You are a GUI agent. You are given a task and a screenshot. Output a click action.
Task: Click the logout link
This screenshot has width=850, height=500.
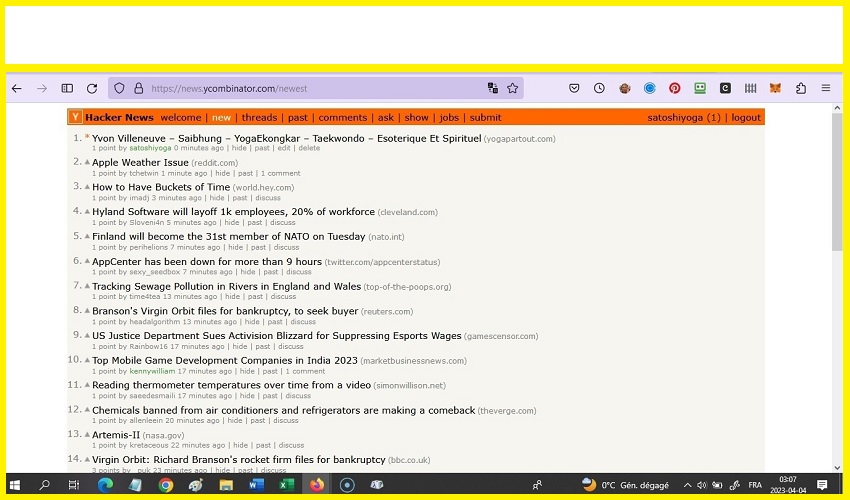pyautogui.click(x=746, y=118)
